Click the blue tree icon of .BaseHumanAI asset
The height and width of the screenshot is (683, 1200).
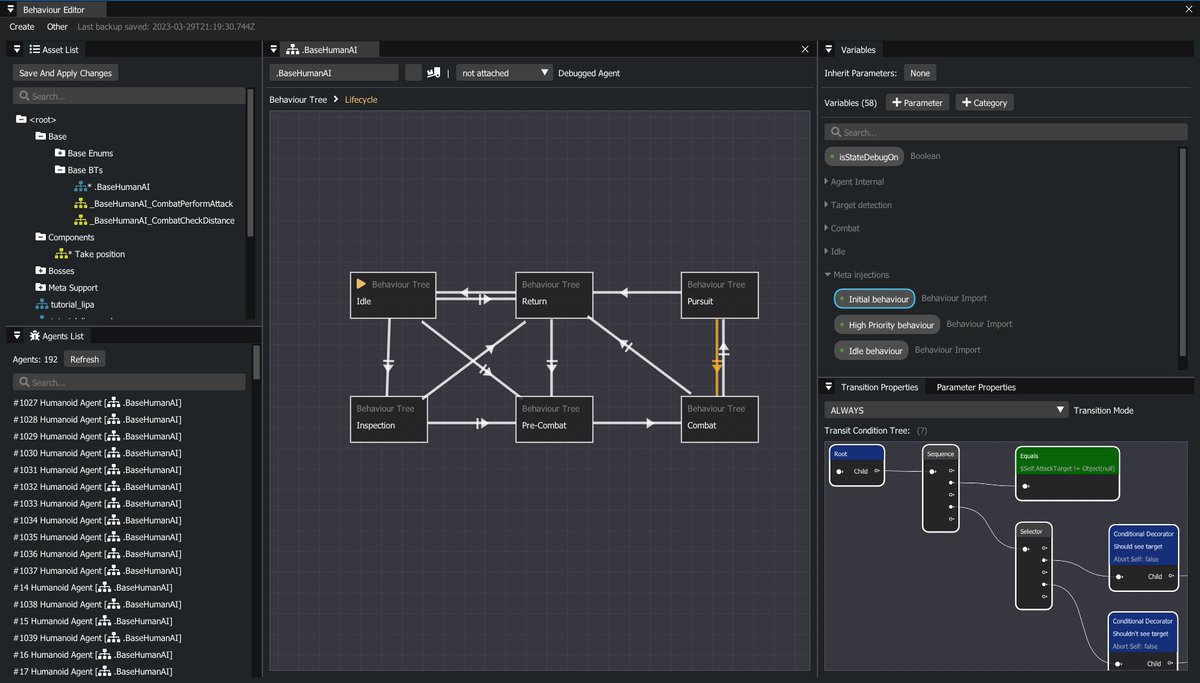(x=81, y=186)
